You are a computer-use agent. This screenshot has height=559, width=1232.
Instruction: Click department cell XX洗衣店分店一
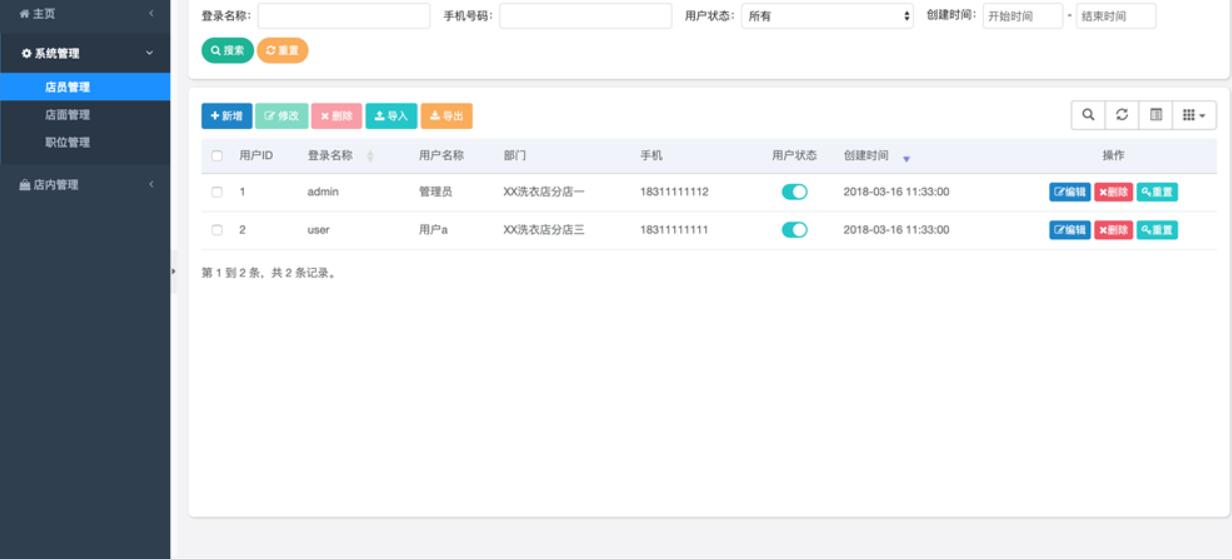[544, 192]
